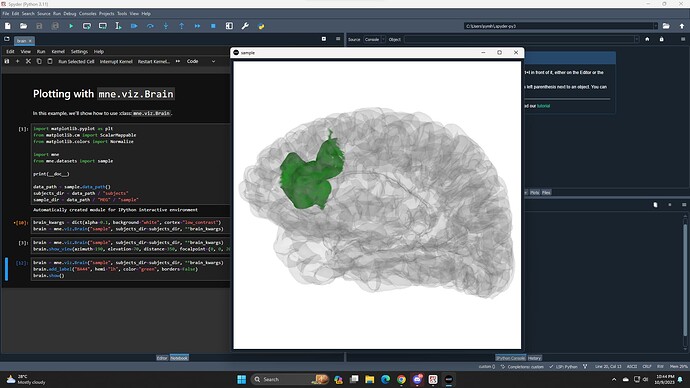Run selection or current line
Image resolution: width=690 pixels, height=388 pixels.
coord(118,26)
